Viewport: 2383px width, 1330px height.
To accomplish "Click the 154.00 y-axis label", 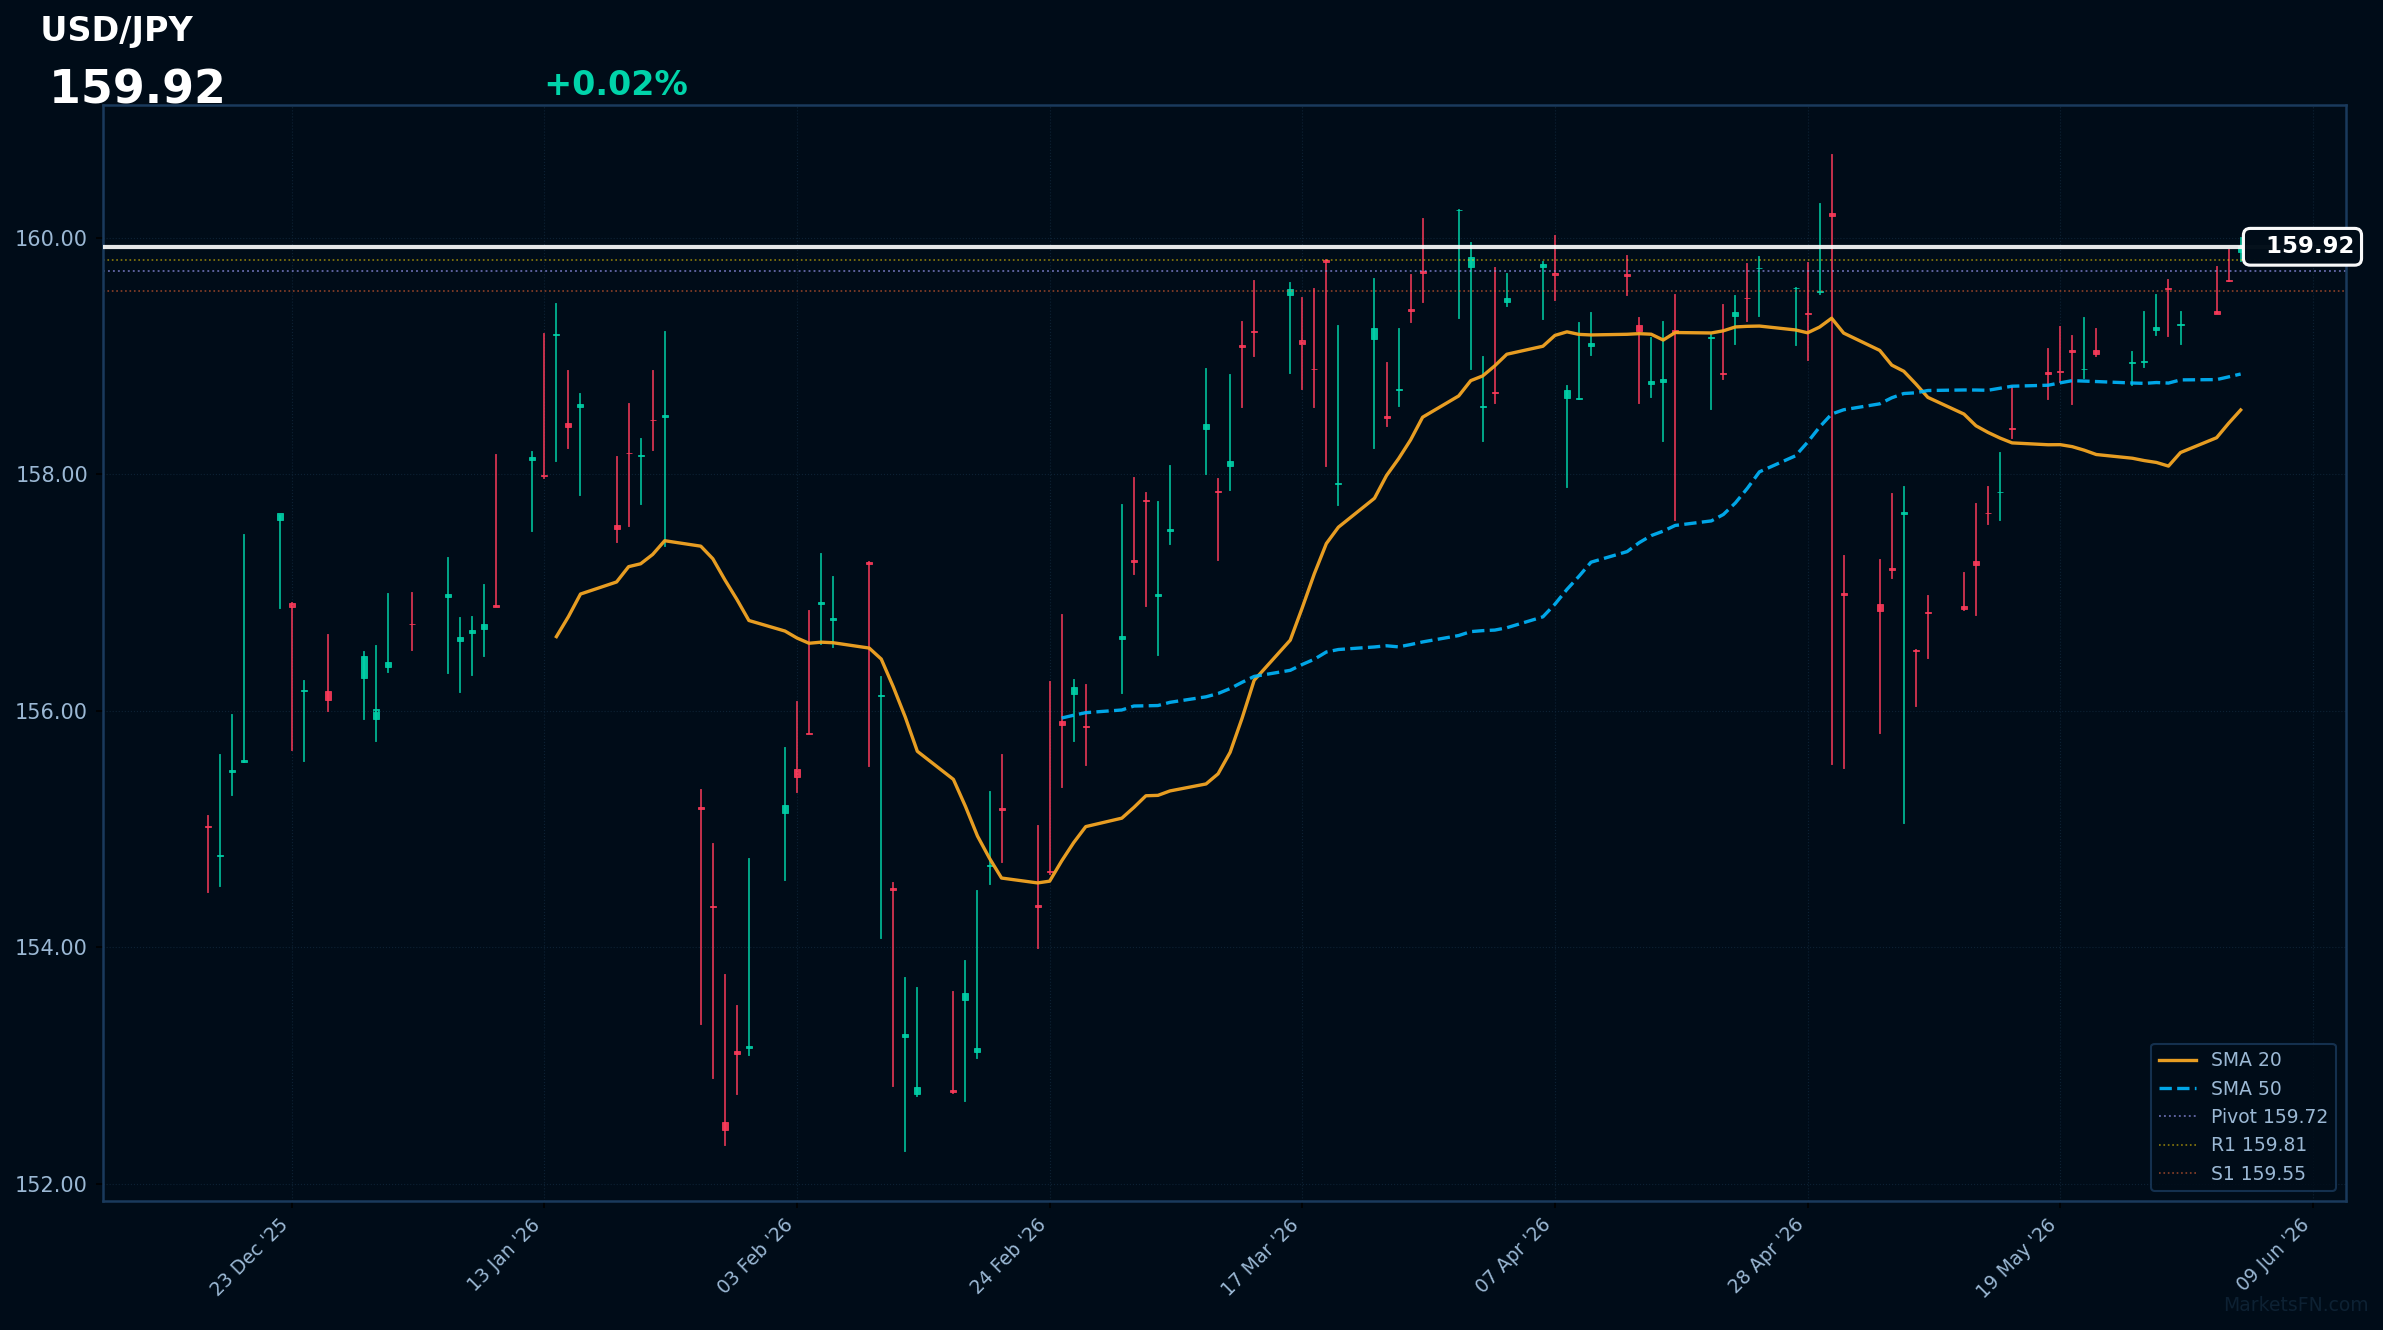I will pos(51,948).
